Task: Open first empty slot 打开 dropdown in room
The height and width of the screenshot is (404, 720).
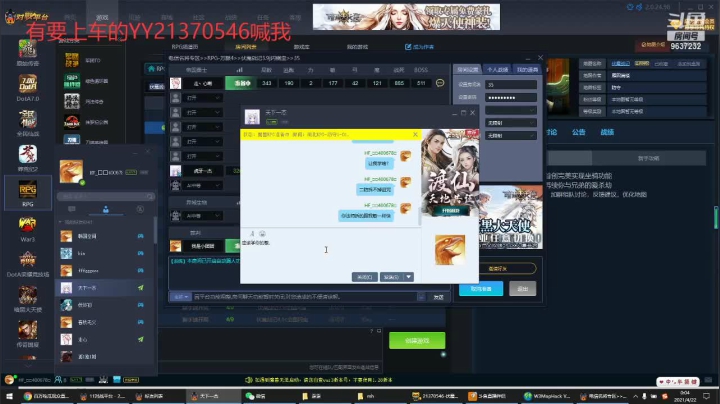Action: (203, 98)
